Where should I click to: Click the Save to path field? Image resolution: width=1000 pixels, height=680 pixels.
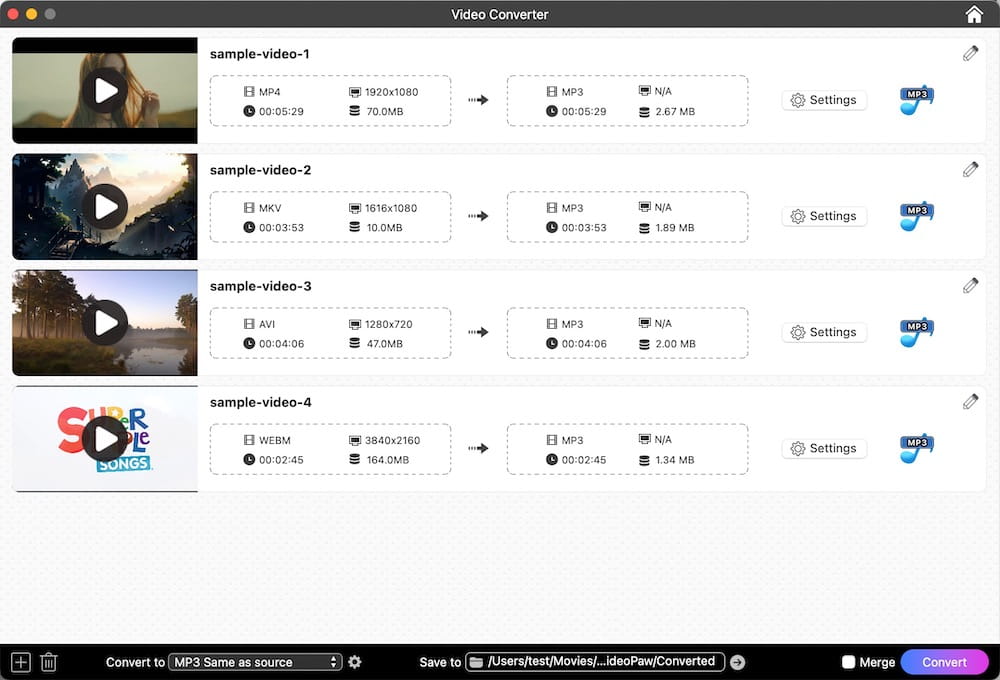[595, 662]
